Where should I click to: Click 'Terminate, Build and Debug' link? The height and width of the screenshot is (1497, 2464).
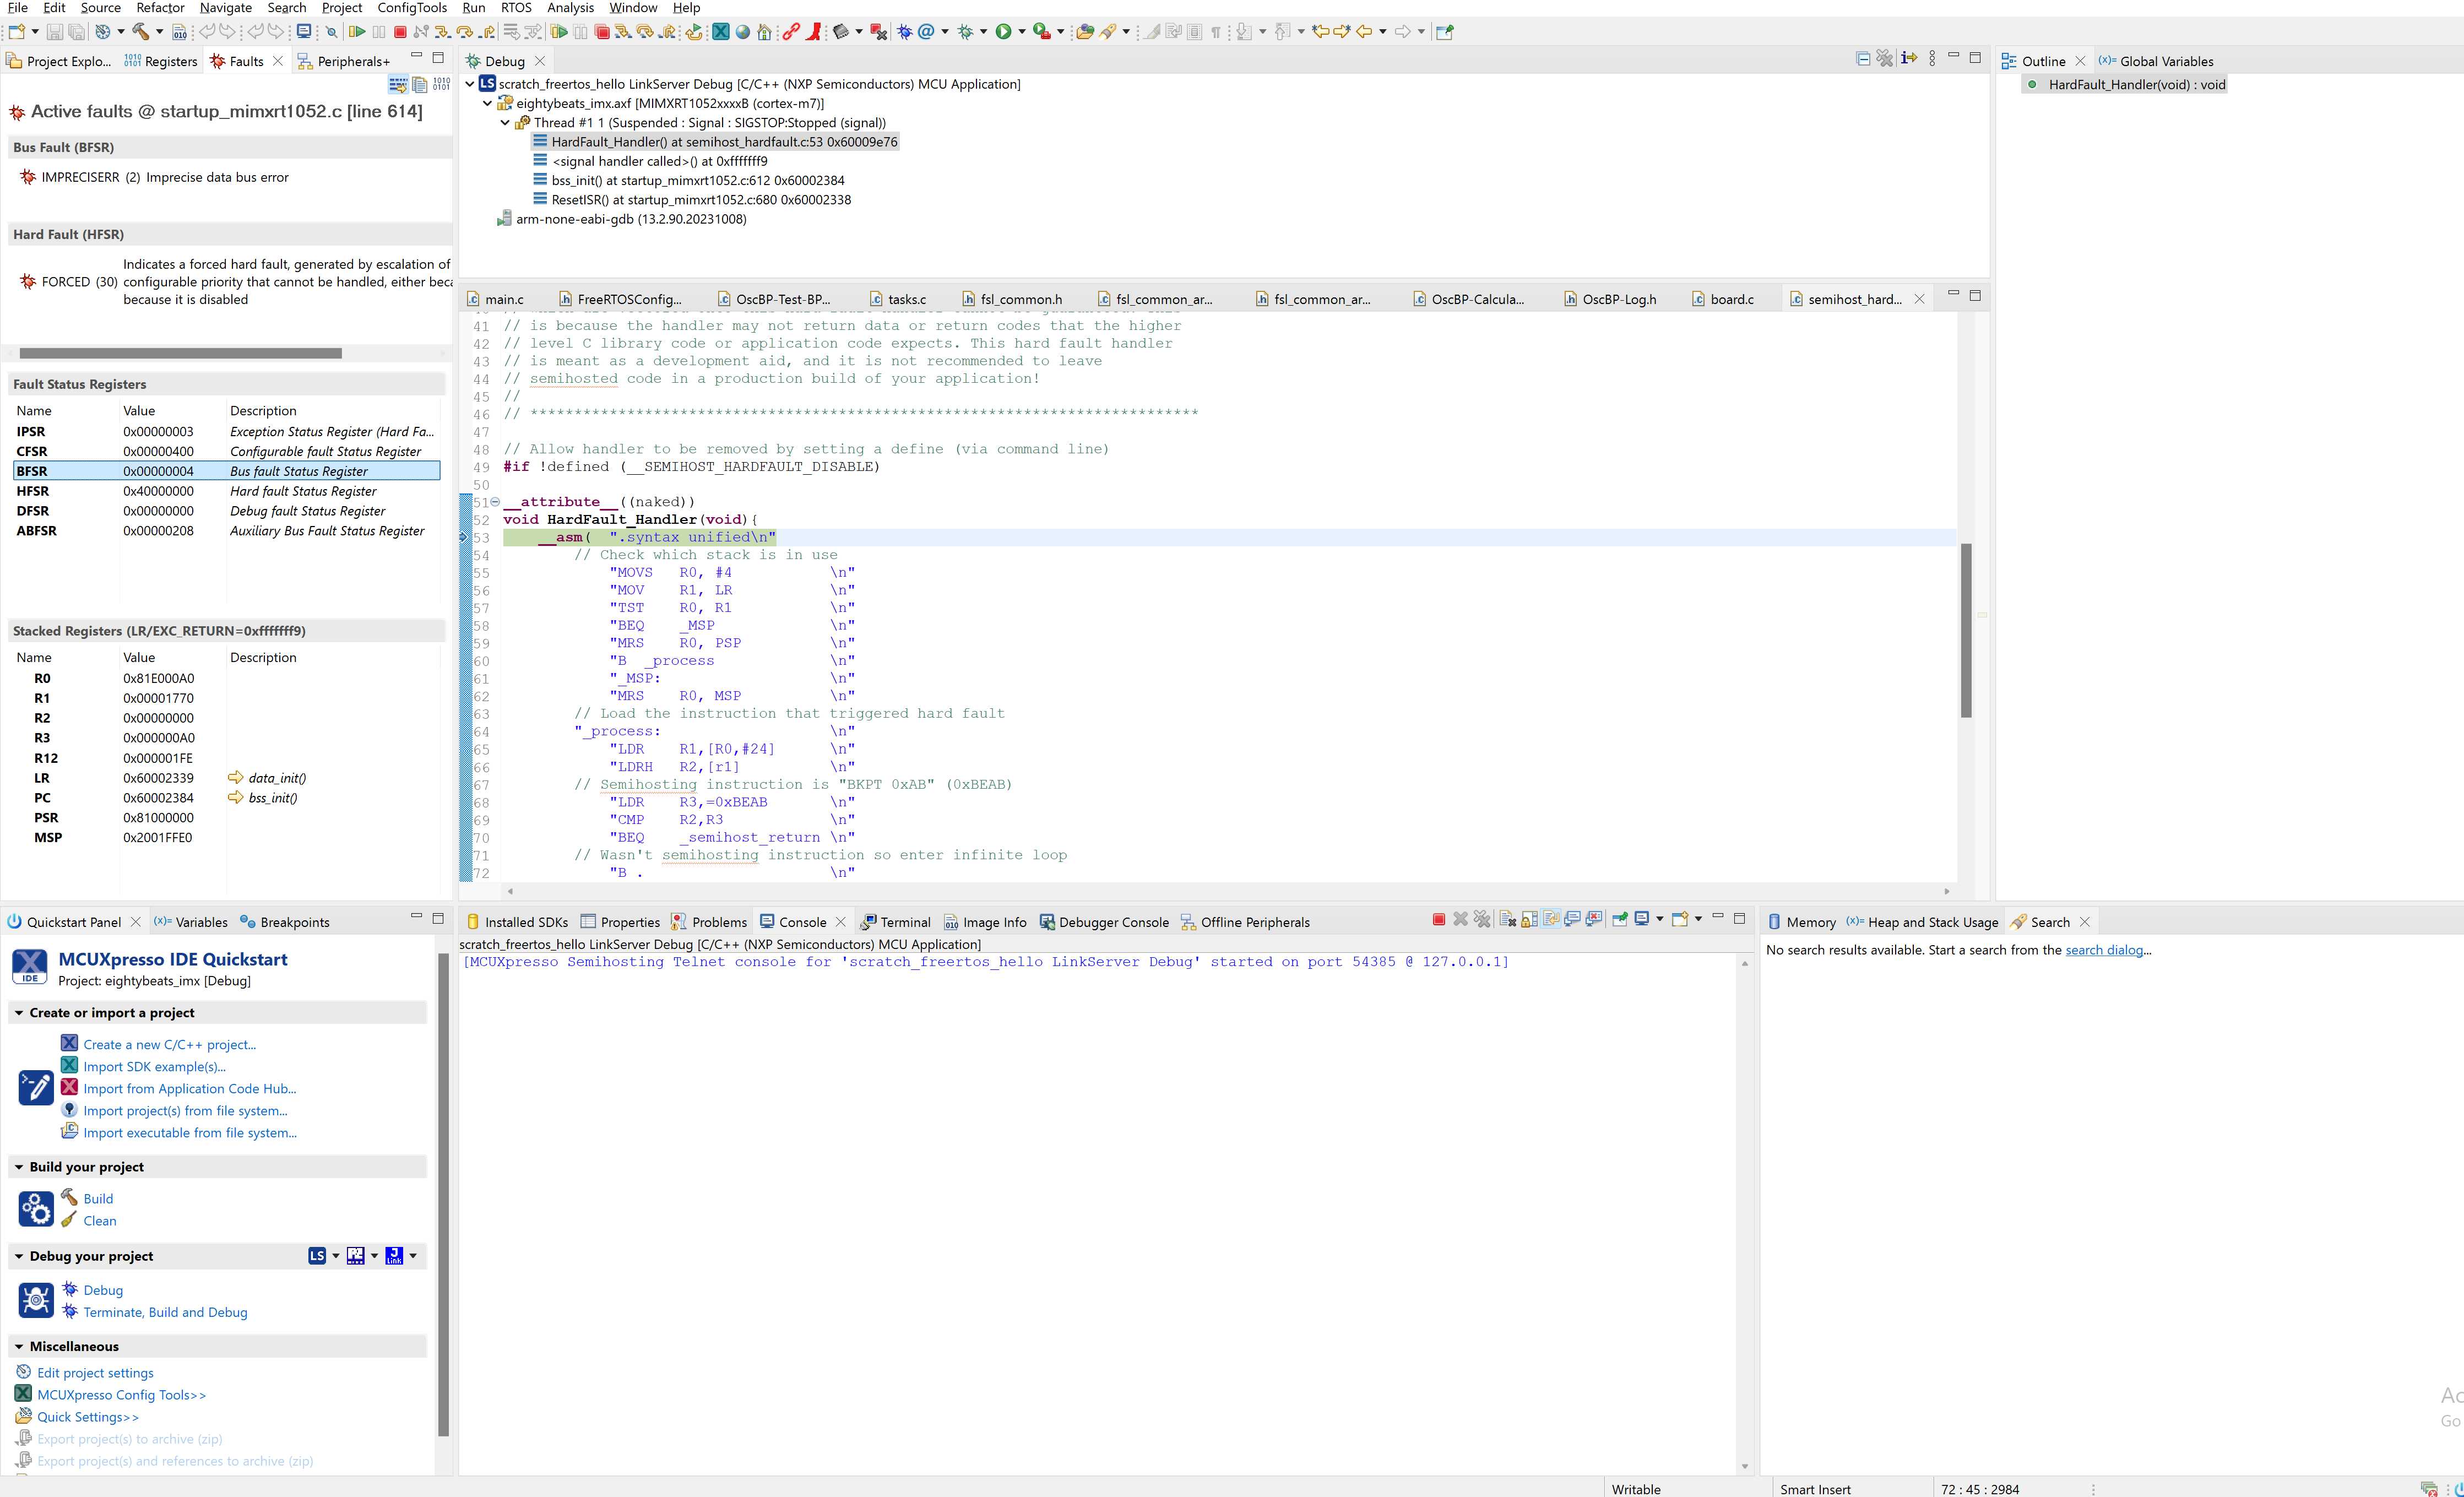tap(165, 1312)
